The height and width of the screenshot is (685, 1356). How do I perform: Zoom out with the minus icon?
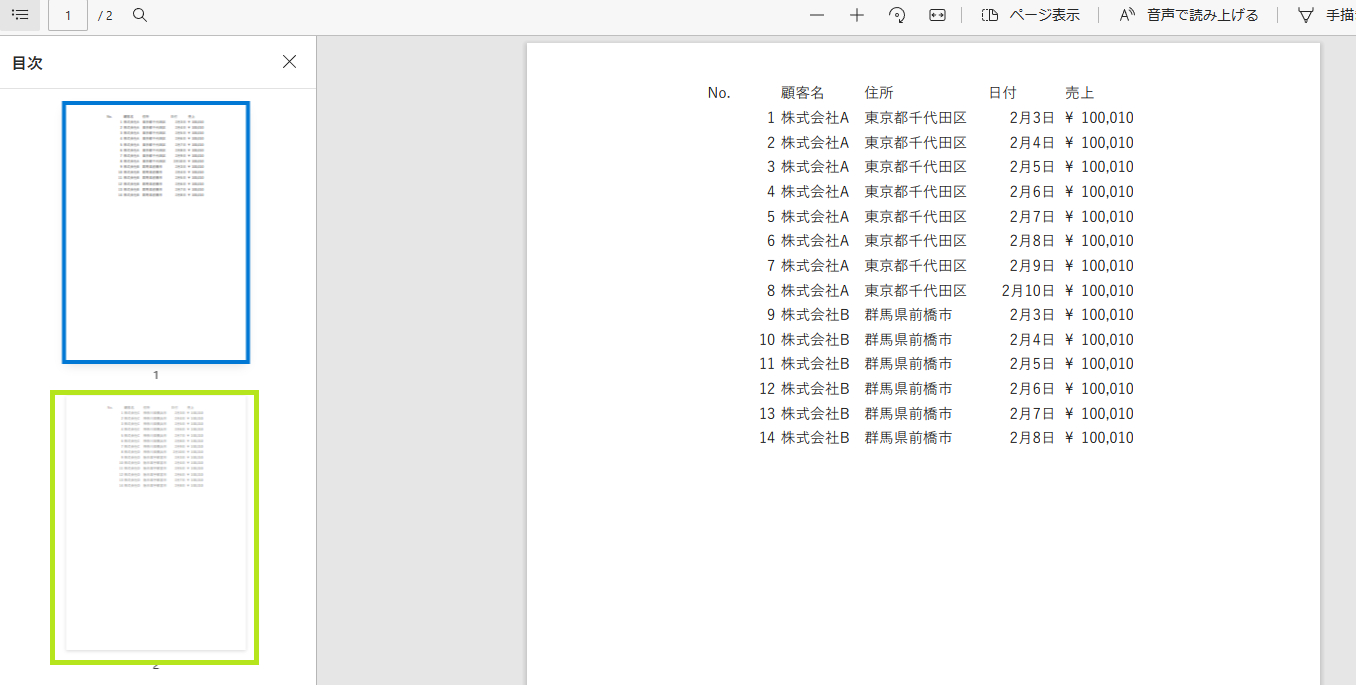click(817, 15)
